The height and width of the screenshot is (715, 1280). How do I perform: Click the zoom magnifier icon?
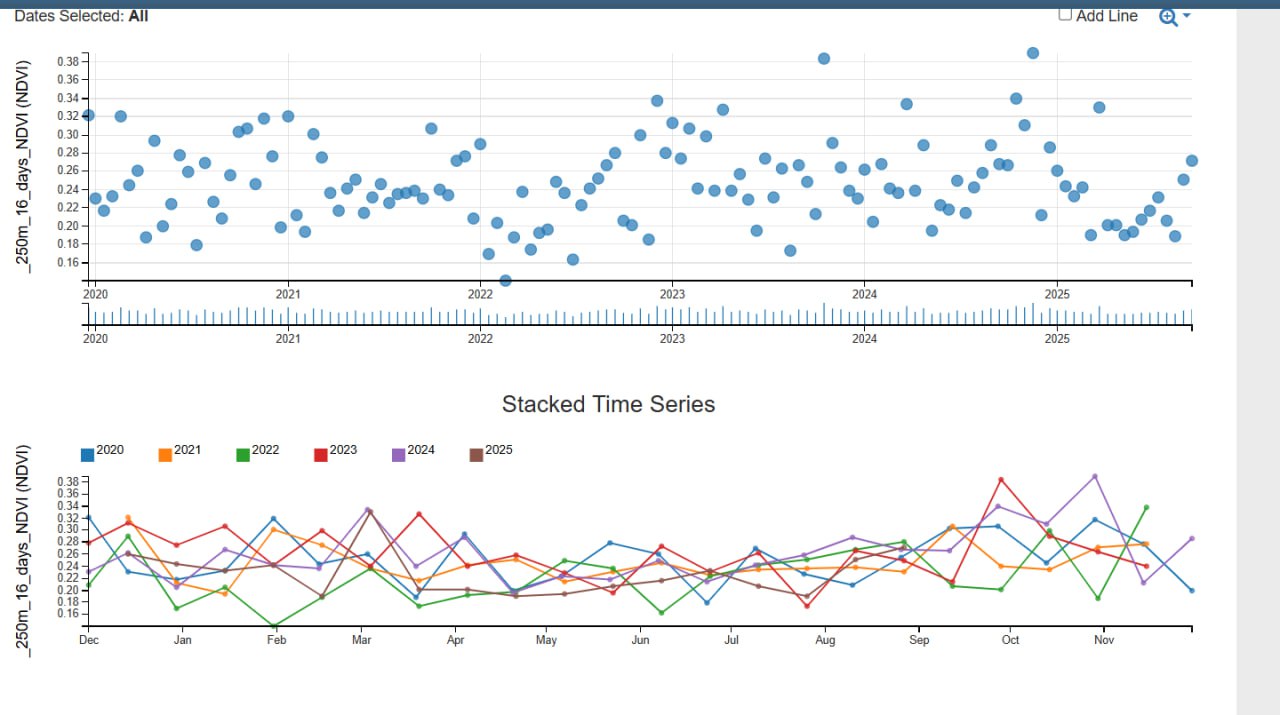coord(1168,16)
